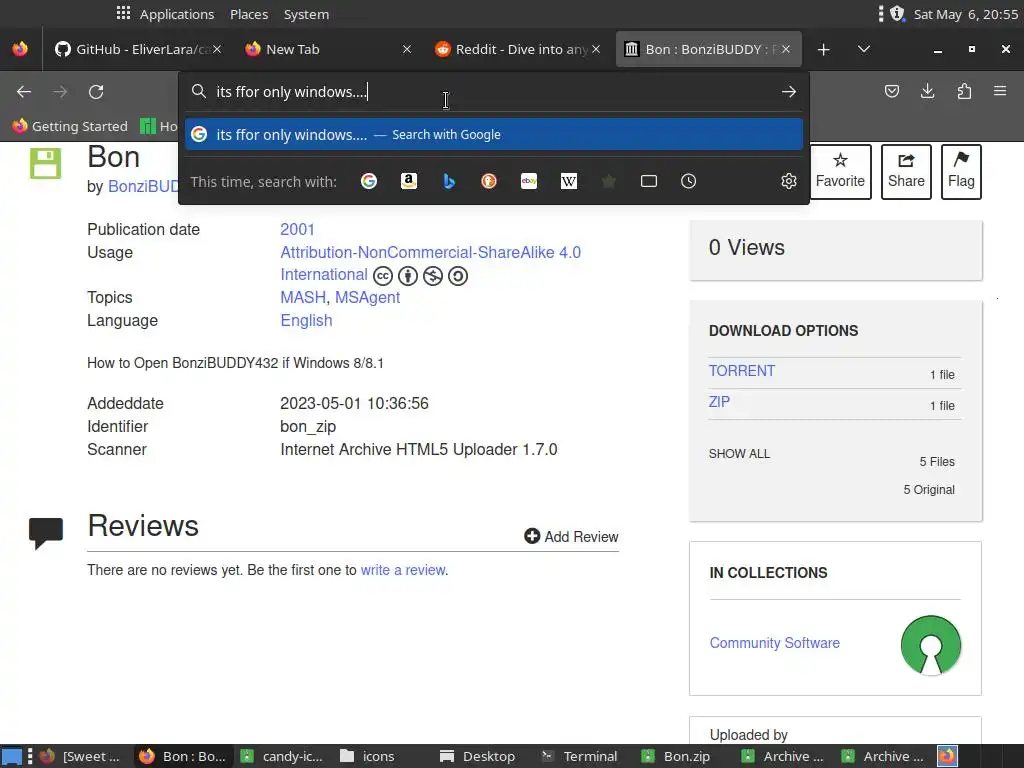This screenshot has width=1024, height=768.
Task: Open the MASH topic link
Action: [302, 297]
